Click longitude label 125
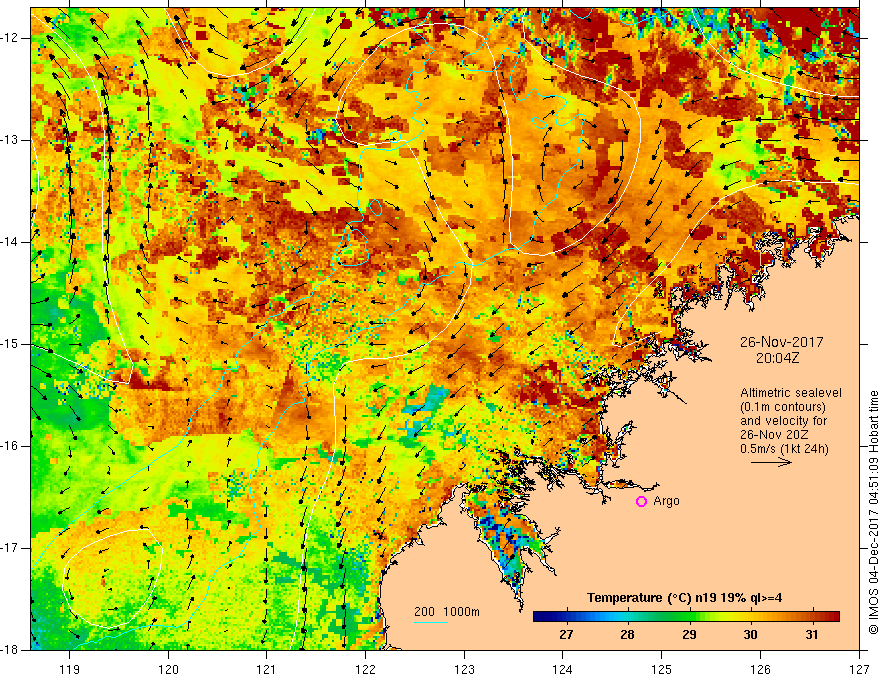Image resolution: width=880 pixels, height=680 pixels. (662, 669)
